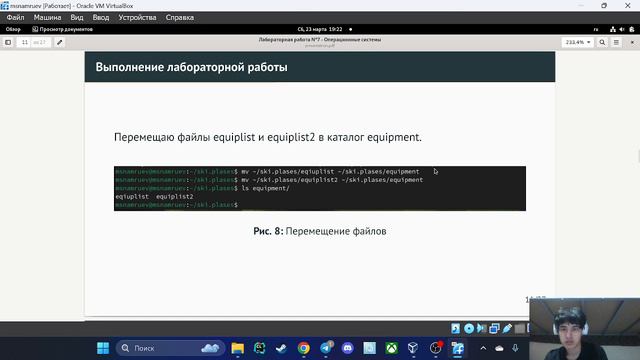
Task: Open the Справка menu
Action: click(x=180, y=18)
